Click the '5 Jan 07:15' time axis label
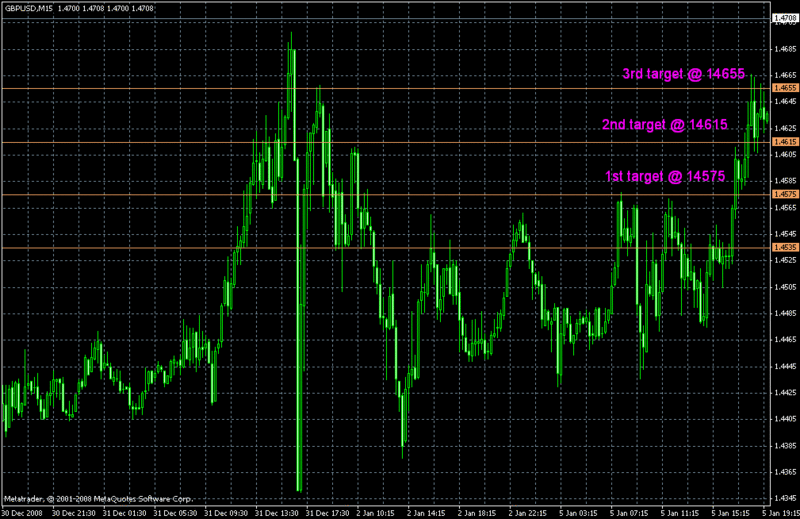The width and height of the screenshot is (800, 519). [630, 513]
